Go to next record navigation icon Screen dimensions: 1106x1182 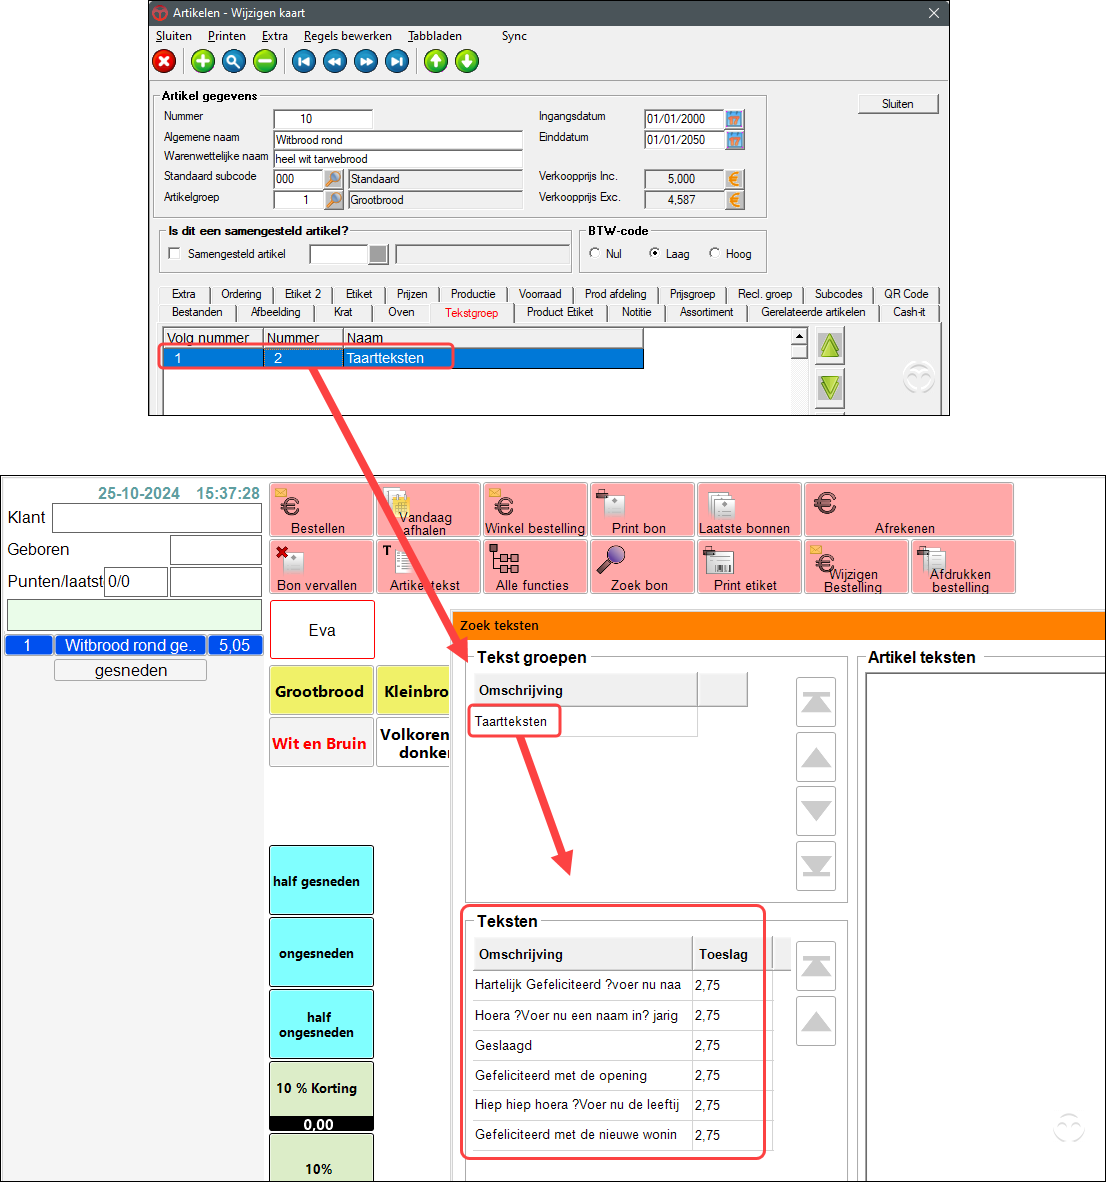366,61
